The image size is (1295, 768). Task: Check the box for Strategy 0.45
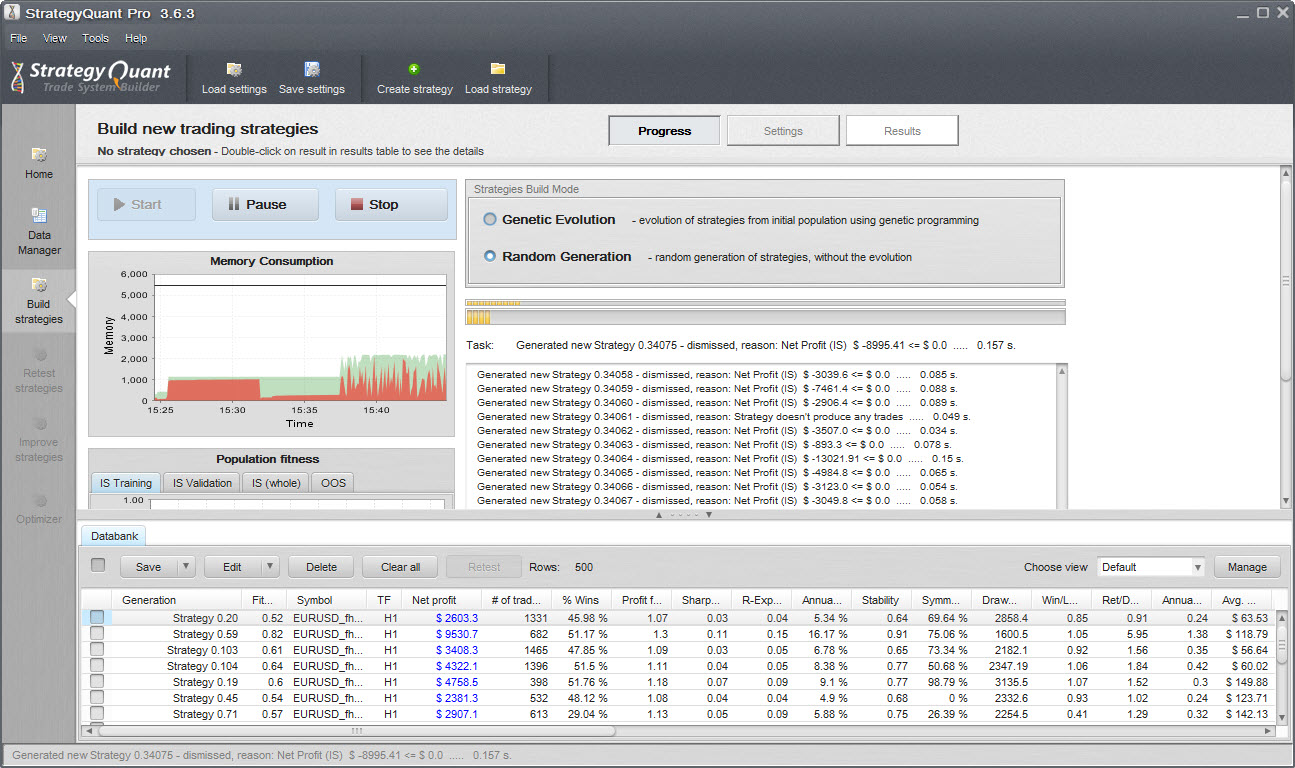tap(97, 698)
